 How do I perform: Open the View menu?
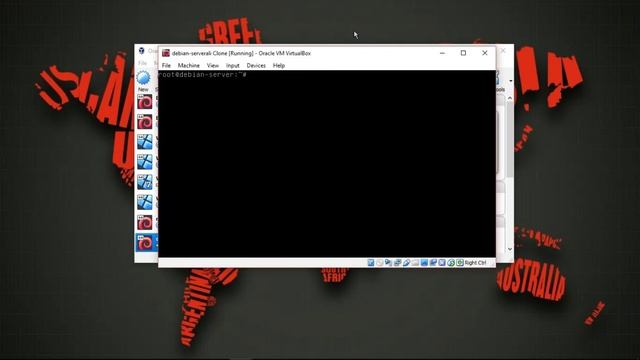click(x=213, y=65)
